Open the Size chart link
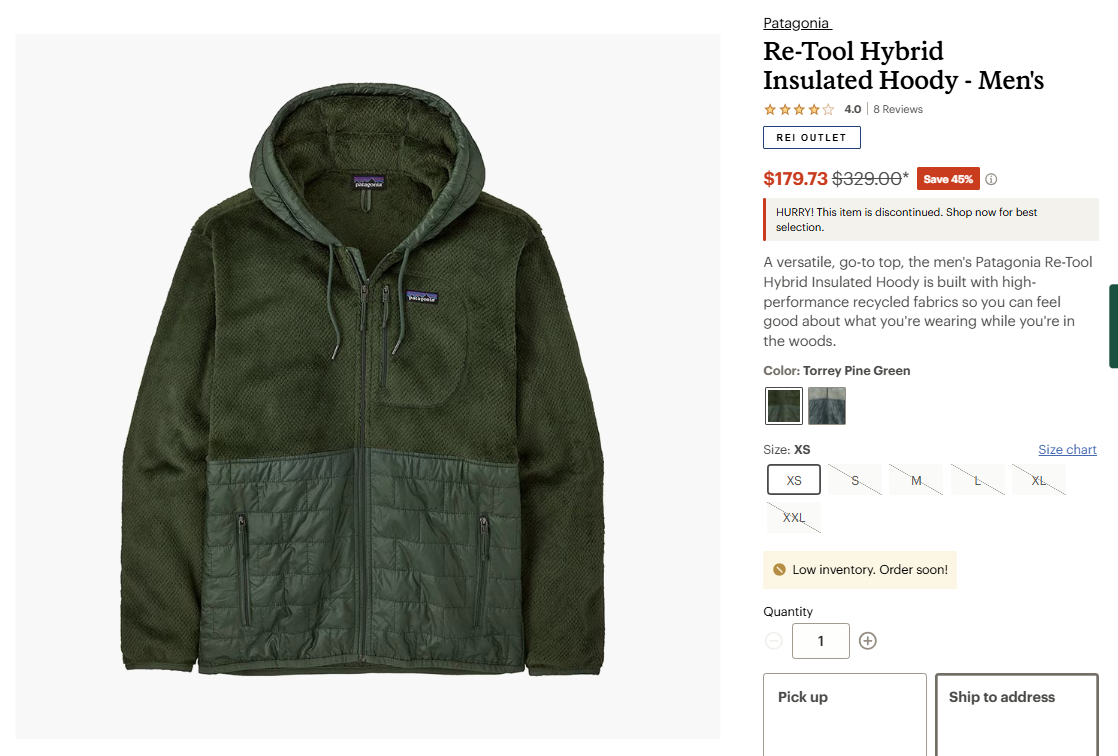Image resolution: width=1118 pixels, height=756 pixels. point(1067,449)
